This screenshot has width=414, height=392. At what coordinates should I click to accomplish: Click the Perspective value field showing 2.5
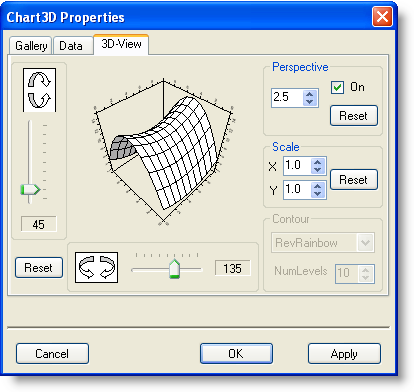point(287,98)
